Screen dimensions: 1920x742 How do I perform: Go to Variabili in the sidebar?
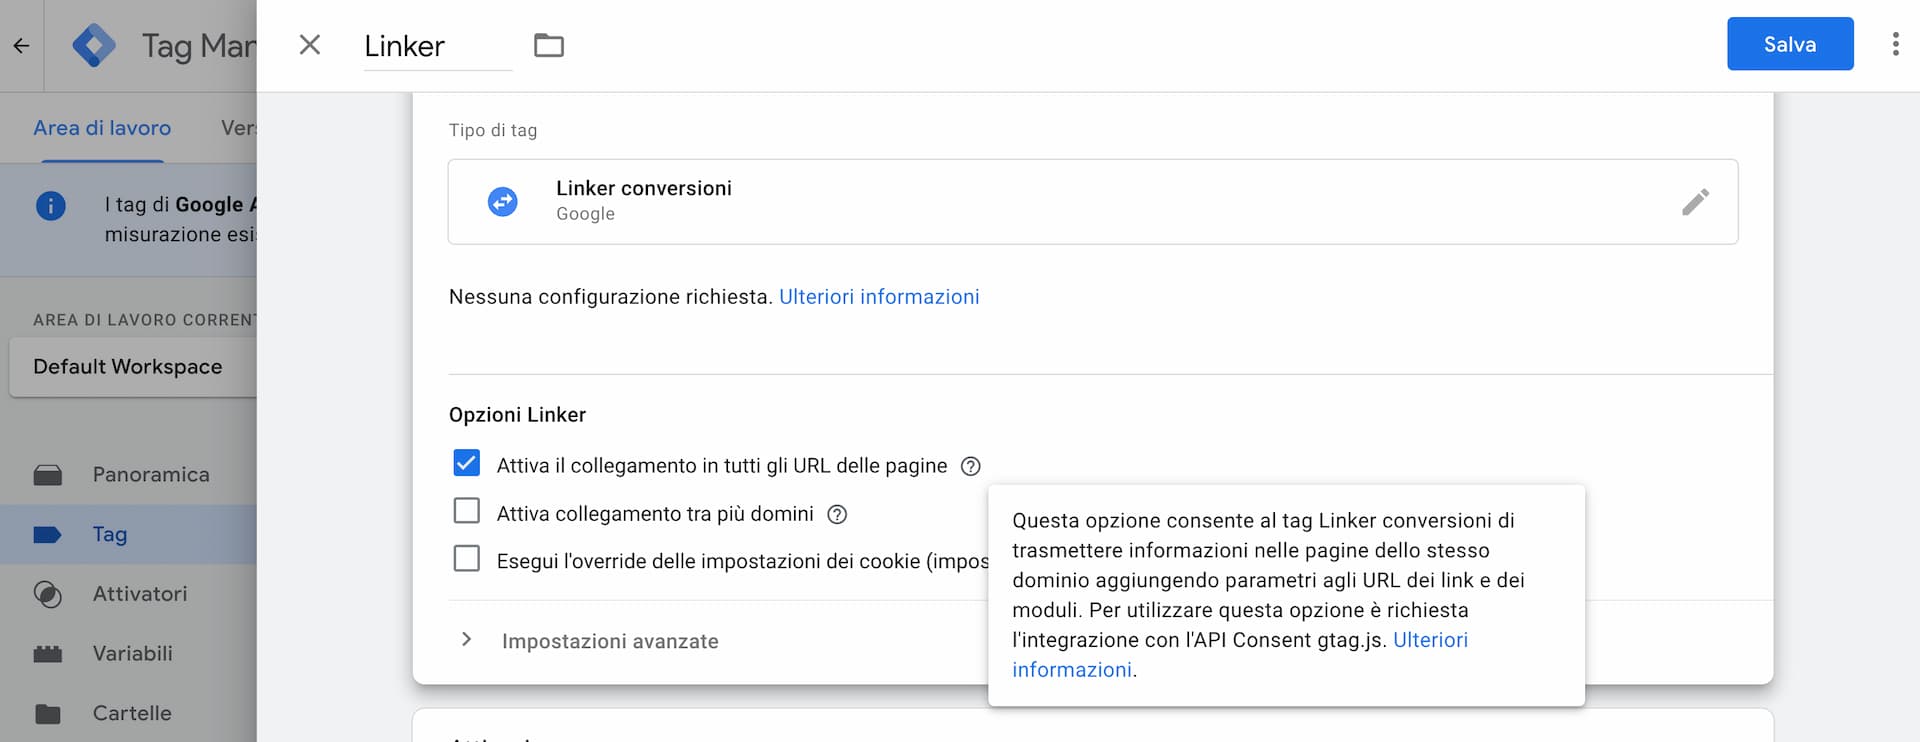133,654
